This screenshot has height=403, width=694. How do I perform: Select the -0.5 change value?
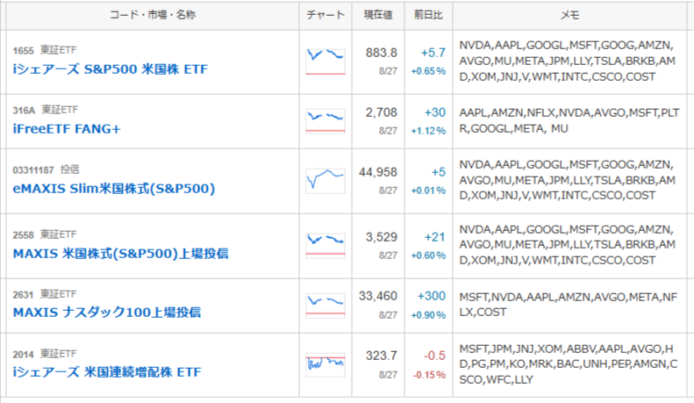coord(435,356)
